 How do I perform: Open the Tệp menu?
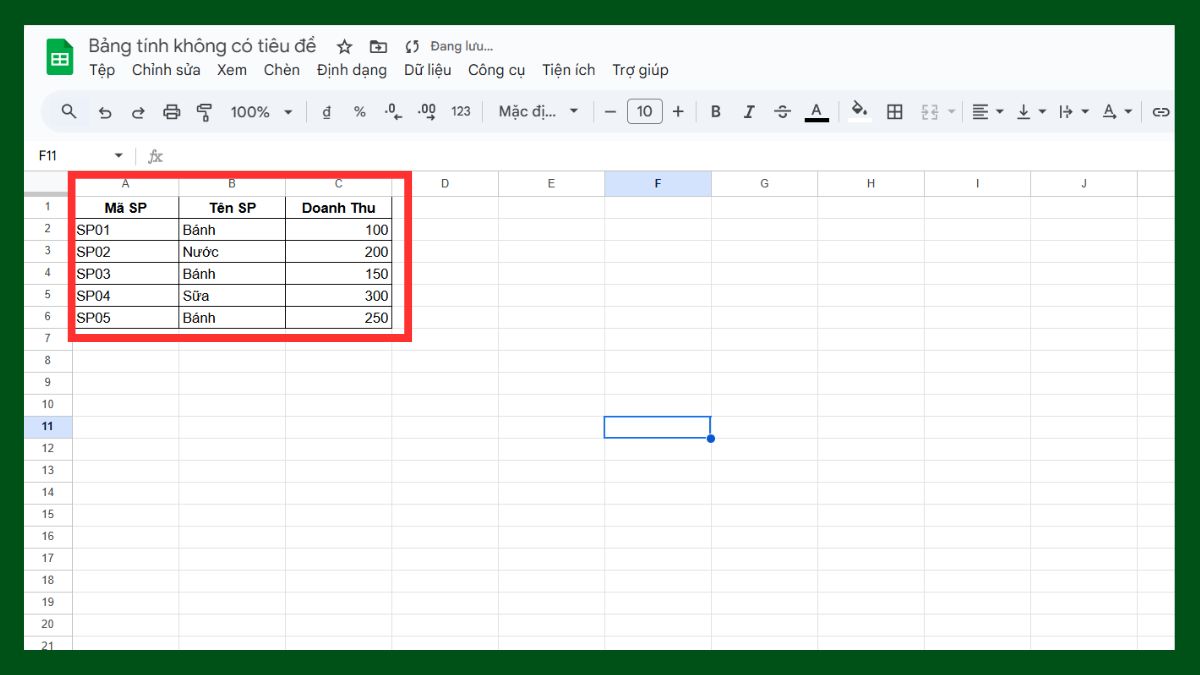[x=102, y=70]
